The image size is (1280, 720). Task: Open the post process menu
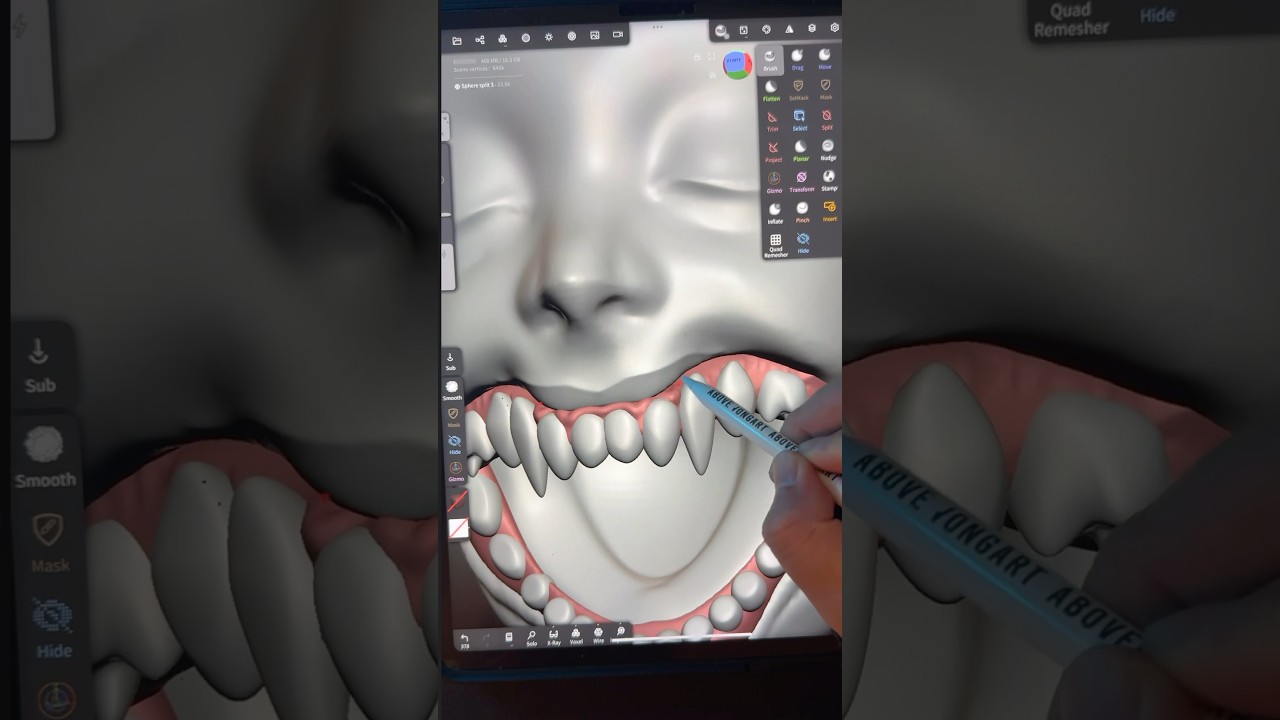(572, 36)
